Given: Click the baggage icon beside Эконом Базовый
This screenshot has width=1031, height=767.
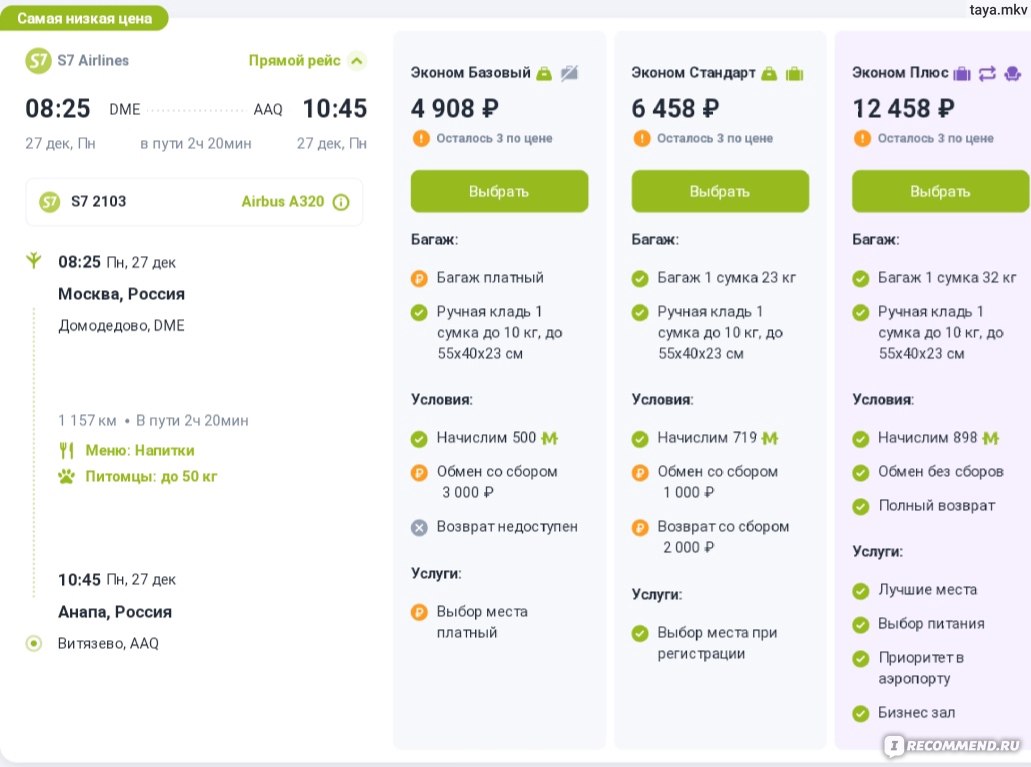Looking at the screenshot, I should coord(544,73).
